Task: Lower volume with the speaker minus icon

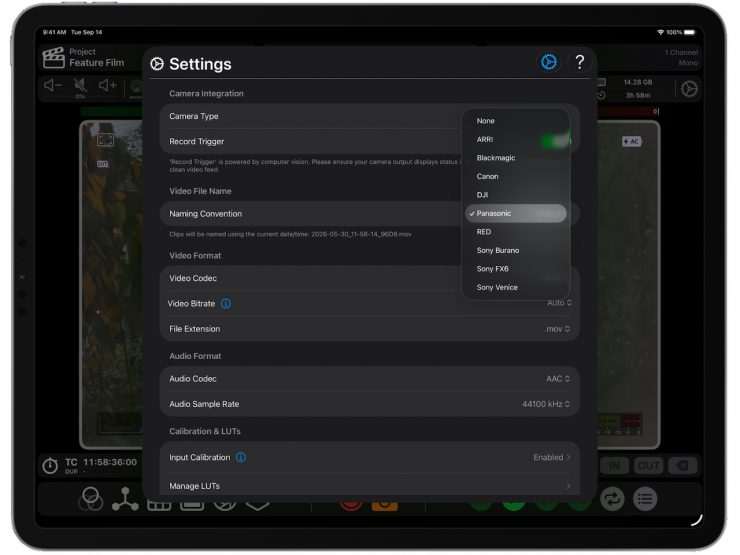Action: pos(53,85)
